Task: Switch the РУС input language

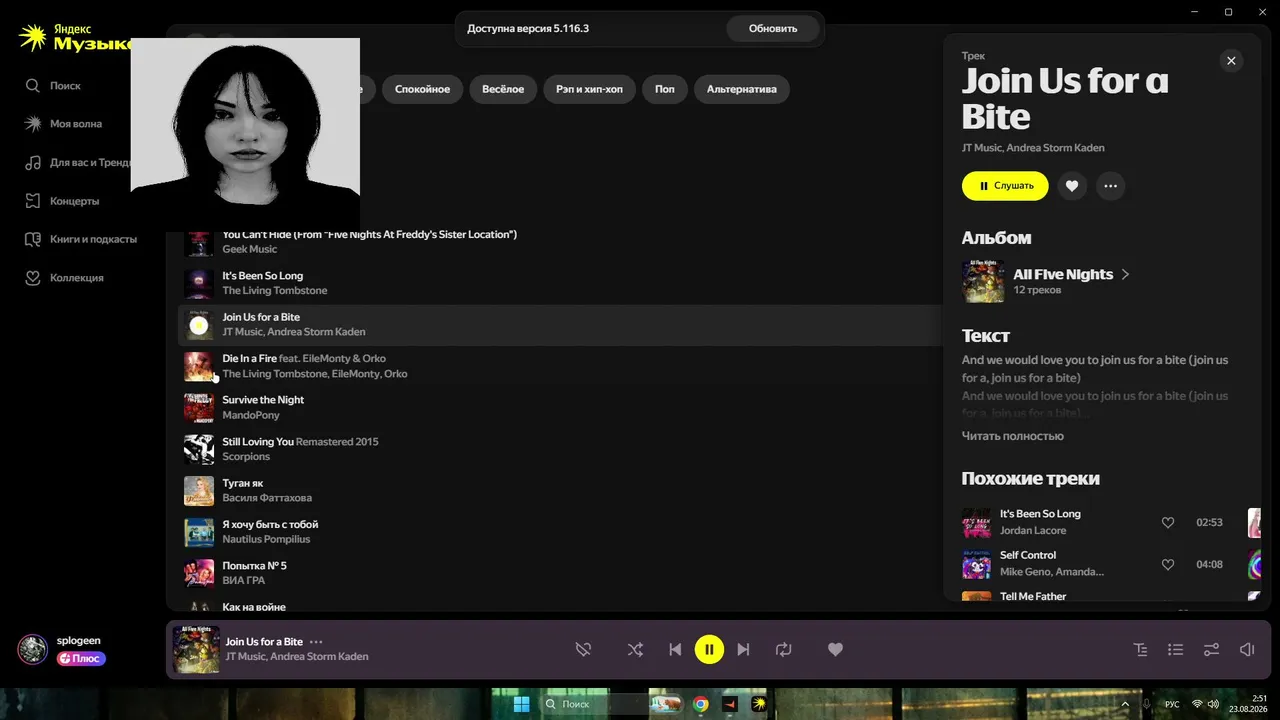Action: click(1172, 704)
